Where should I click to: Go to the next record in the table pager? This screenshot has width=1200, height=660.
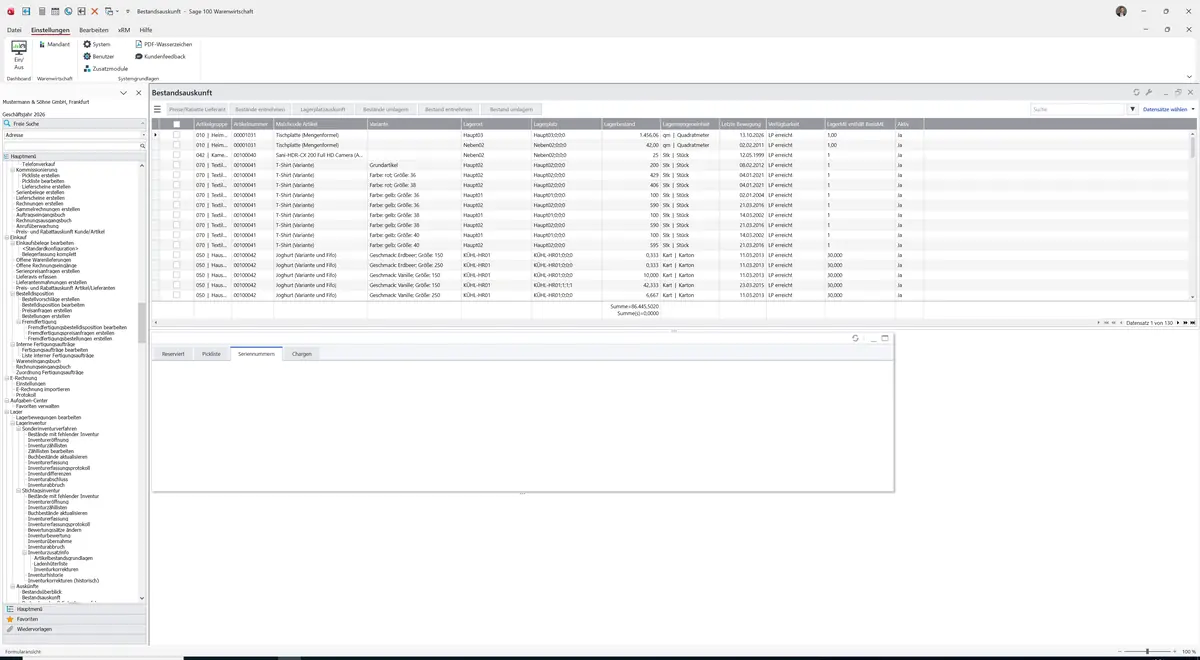1179,323
